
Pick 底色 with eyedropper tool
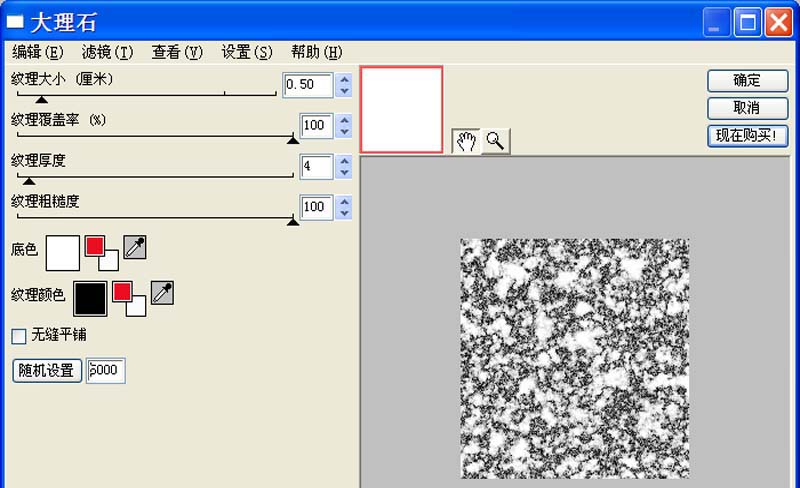coord(135,248)
